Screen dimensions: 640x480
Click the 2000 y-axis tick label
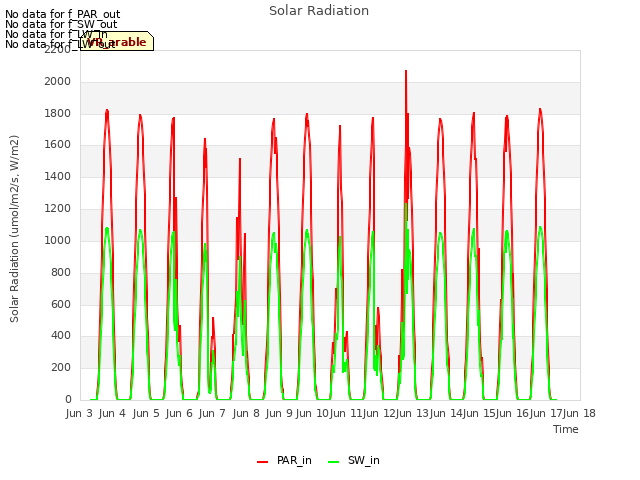point(58,82)
